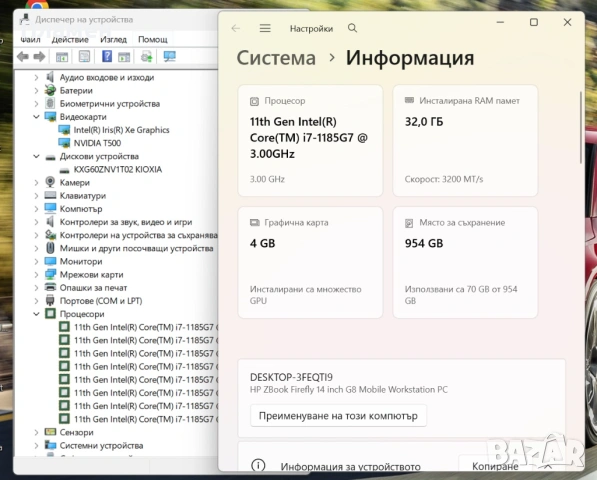Viewport: 597px width, 480px height.
Task: Click the Процесор info card
Action: pos(310,141)
